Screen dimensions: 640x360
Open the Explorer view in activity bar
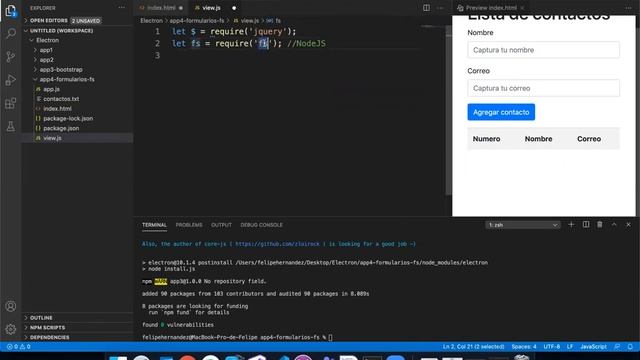[x=11, y=11]
